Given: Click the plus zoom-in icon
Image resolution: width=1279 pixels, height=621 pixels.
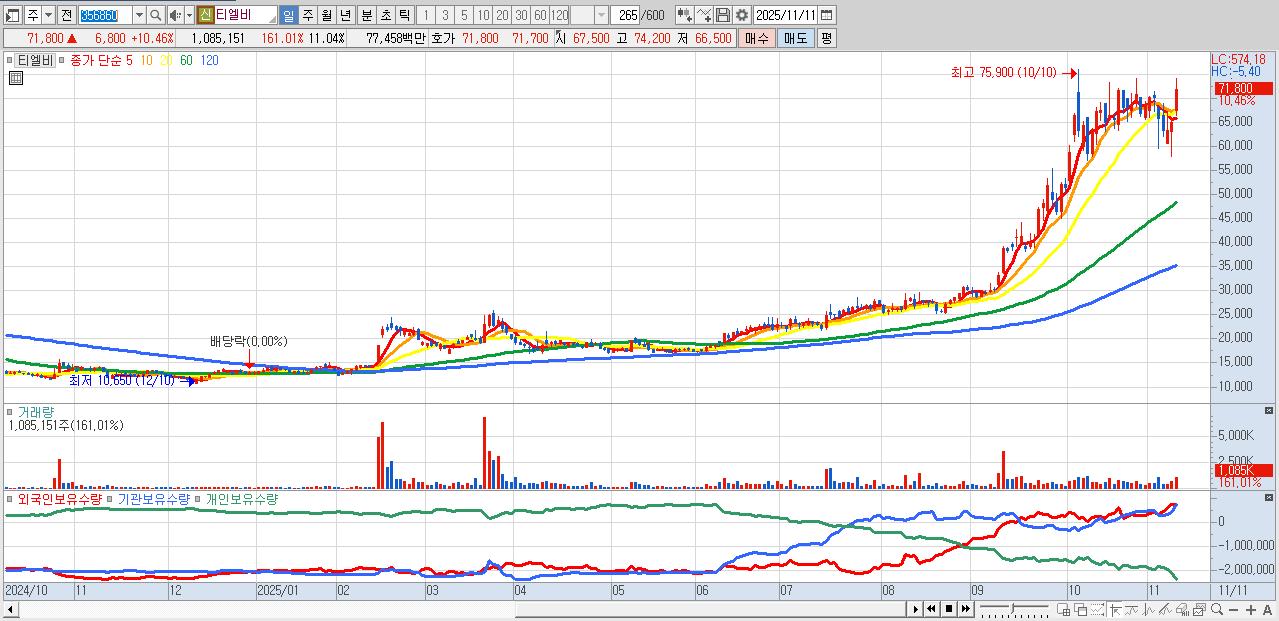Looking at the screenshot, I should 1250,610.
